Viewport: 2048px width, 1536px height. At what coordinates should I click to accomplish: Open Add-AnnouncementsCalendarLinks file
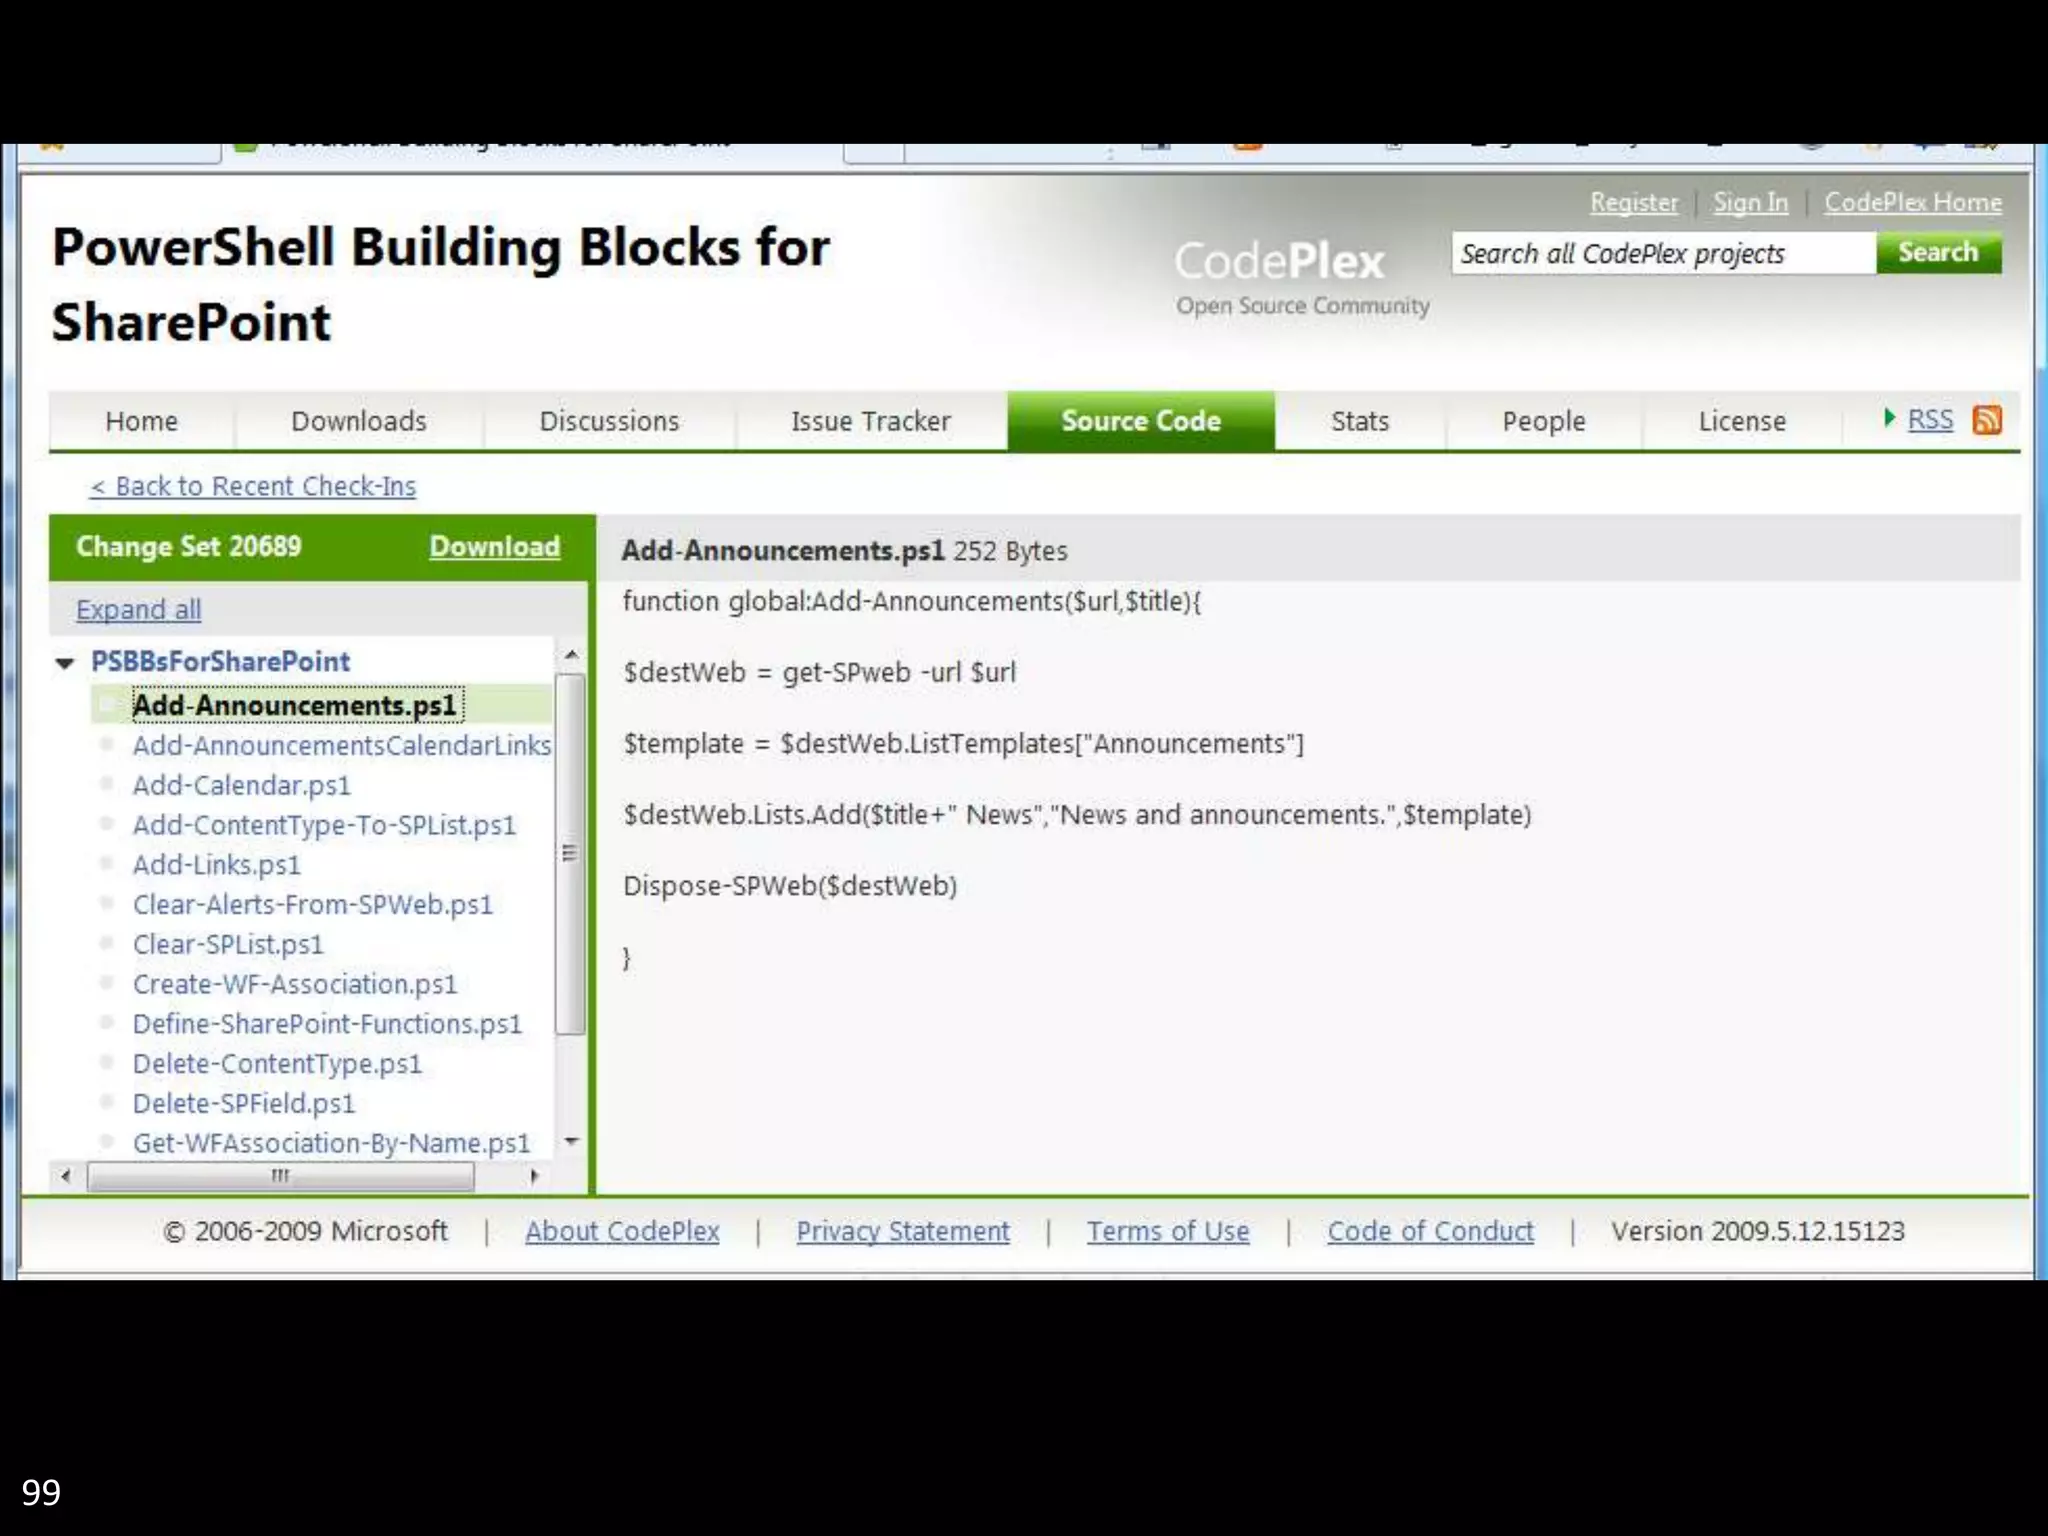342,745
